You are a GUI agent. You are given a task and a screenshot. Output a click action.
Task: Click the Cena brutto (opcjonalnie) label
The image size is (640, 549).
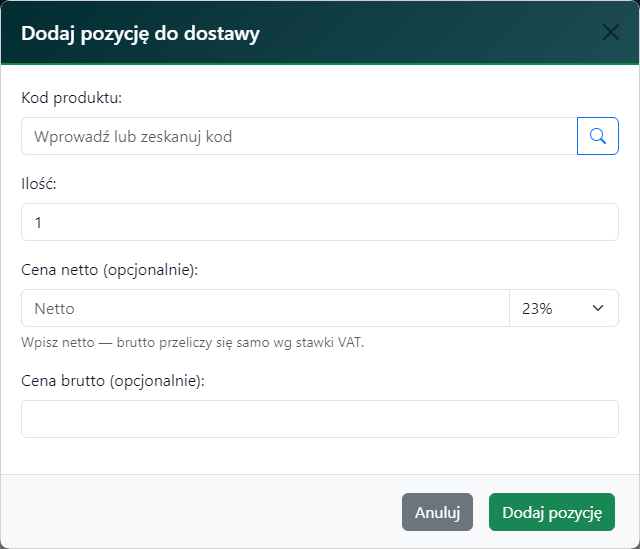[113, 381]
